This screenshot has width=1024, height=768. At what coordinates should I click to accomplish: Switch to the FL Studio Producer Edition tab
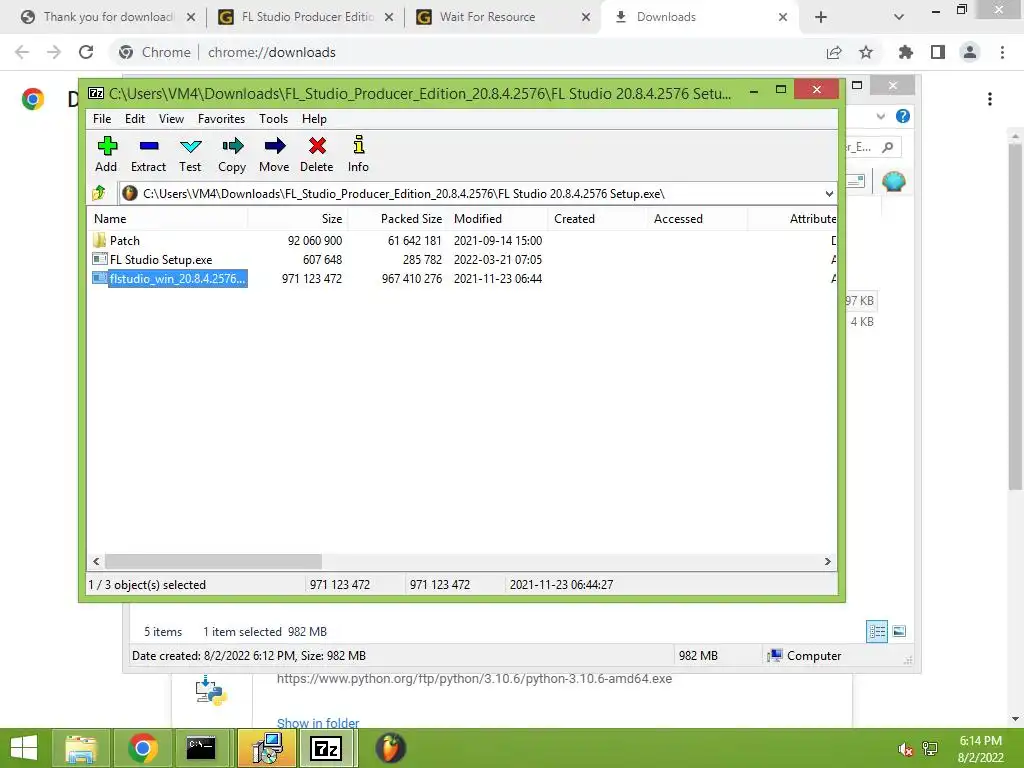click(306, 17)
